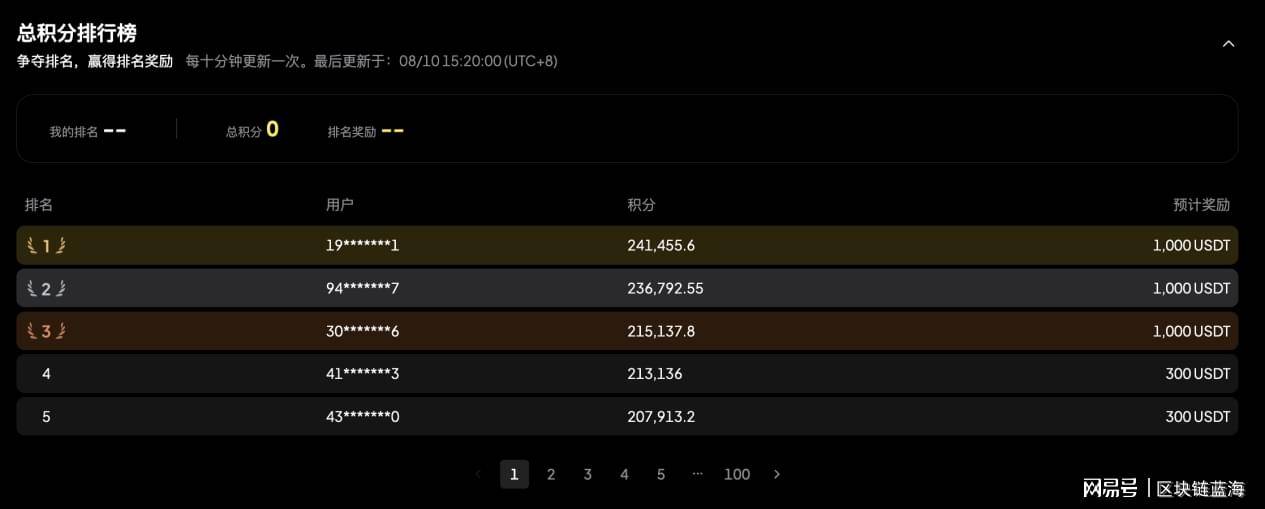This screenshot has width=1265, height=509.
Task: Click the gold rank 1 laurel badge
Action: [x=46, y=245]
